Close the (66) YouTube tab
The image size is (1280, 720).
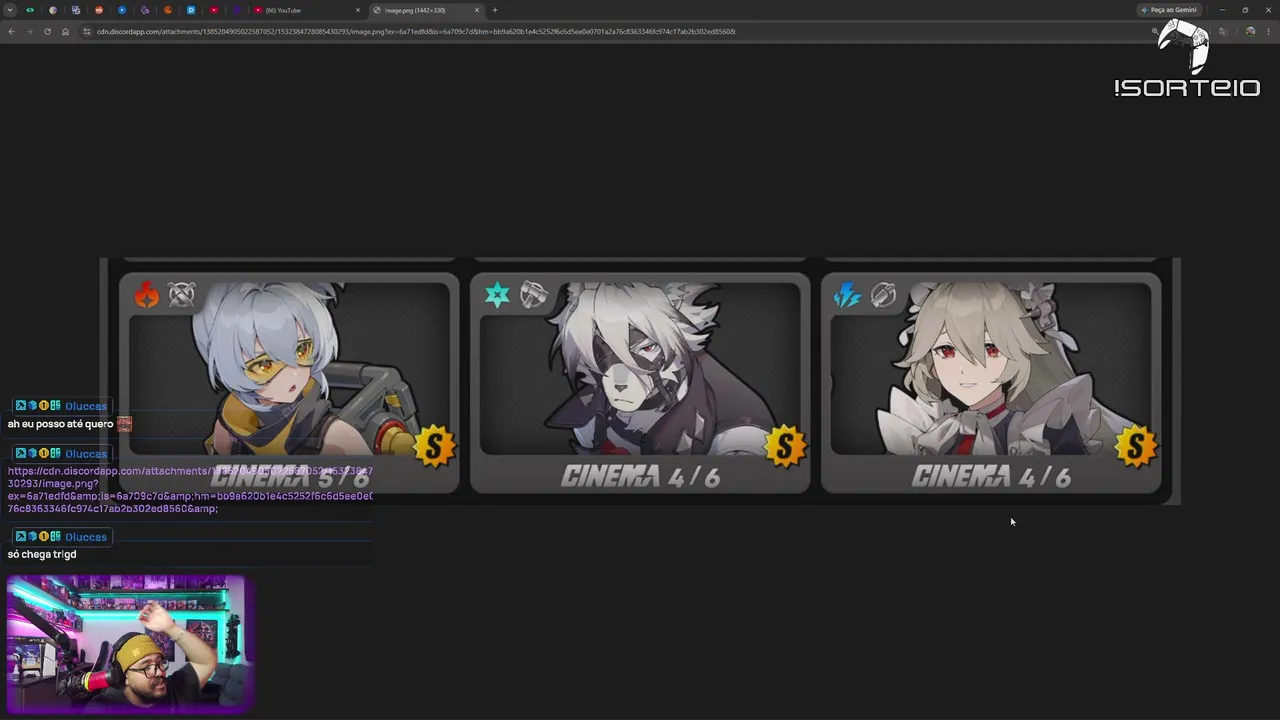[x=358, y=10]
